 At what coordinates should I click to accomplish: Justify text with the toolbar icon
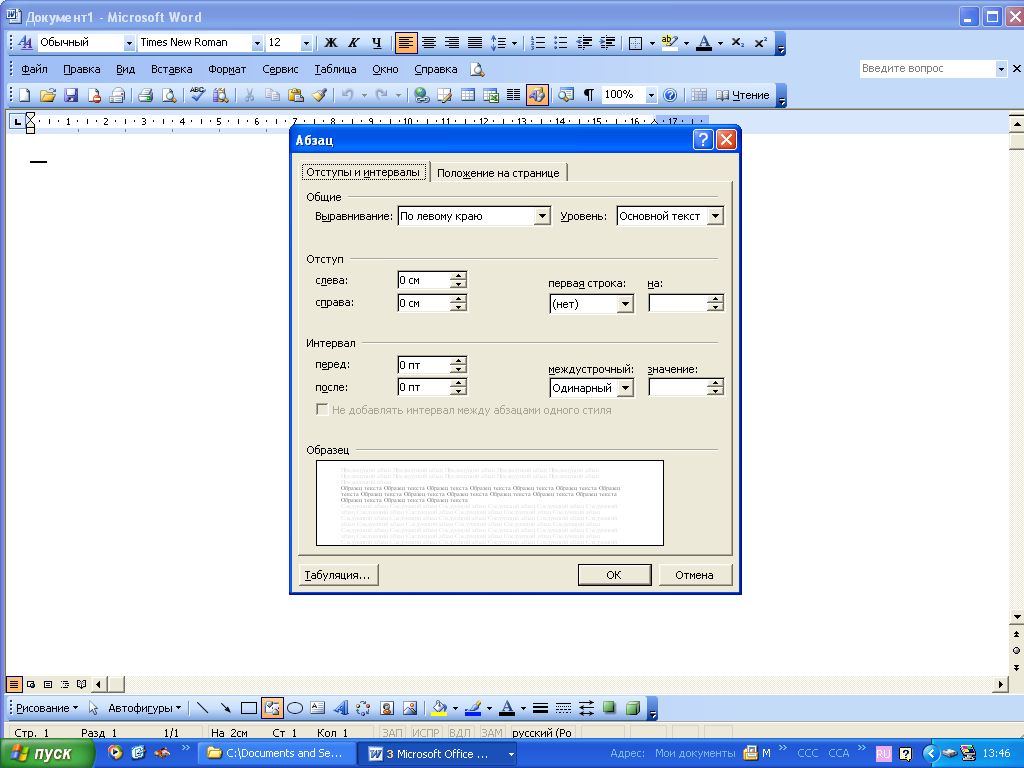pos(475,43)
